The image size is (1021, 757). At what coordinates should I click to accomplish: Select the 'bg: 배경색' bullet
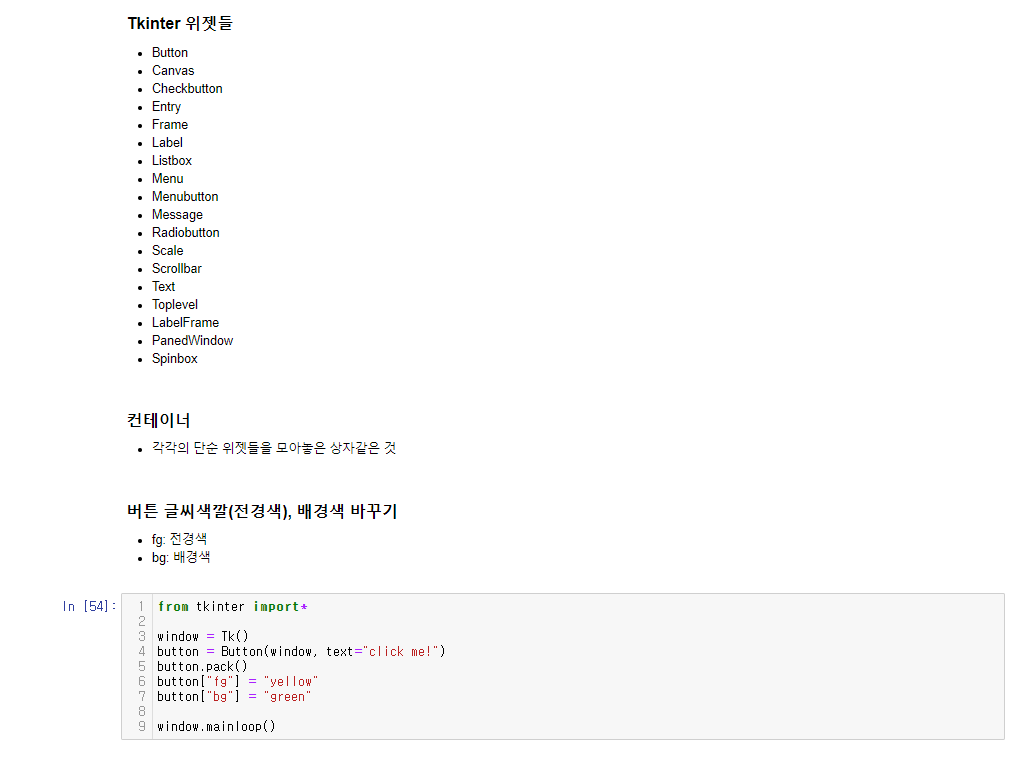click(181, 557)
